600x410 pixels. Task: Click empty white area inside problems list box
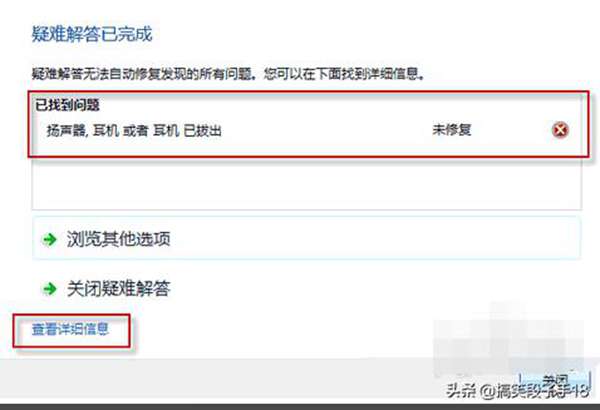306,184
